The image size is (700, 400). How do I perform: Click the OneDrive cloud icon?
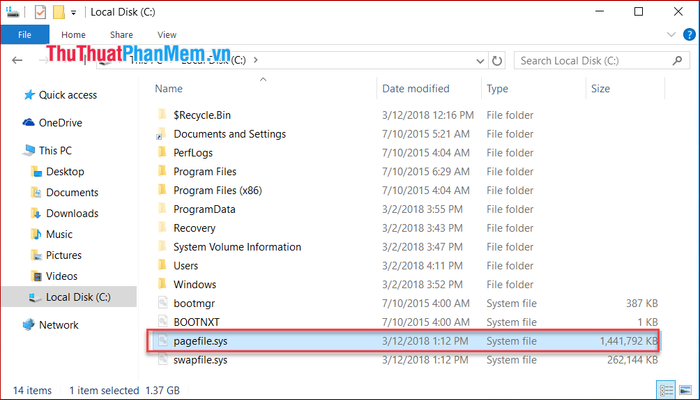tap(29, 122)
